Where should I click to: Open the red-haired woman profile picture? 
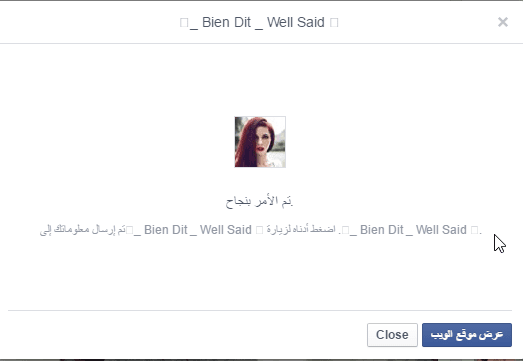tap(260, 142)
